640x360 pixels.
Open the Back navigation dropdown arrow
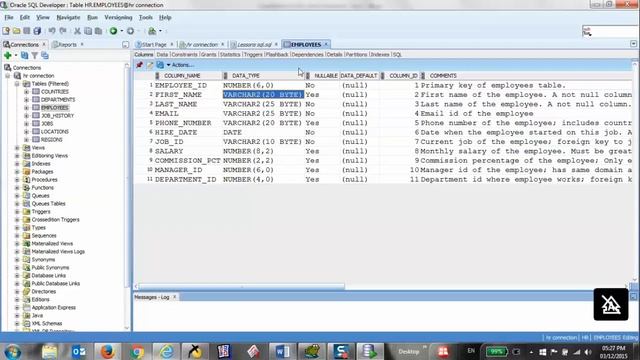[122, 31]
